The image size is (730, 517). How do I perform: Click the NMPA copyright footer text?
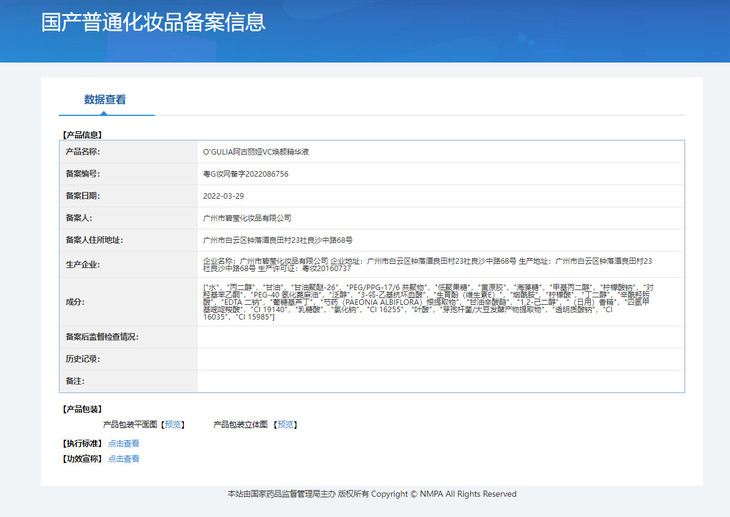tap(372, 494)
